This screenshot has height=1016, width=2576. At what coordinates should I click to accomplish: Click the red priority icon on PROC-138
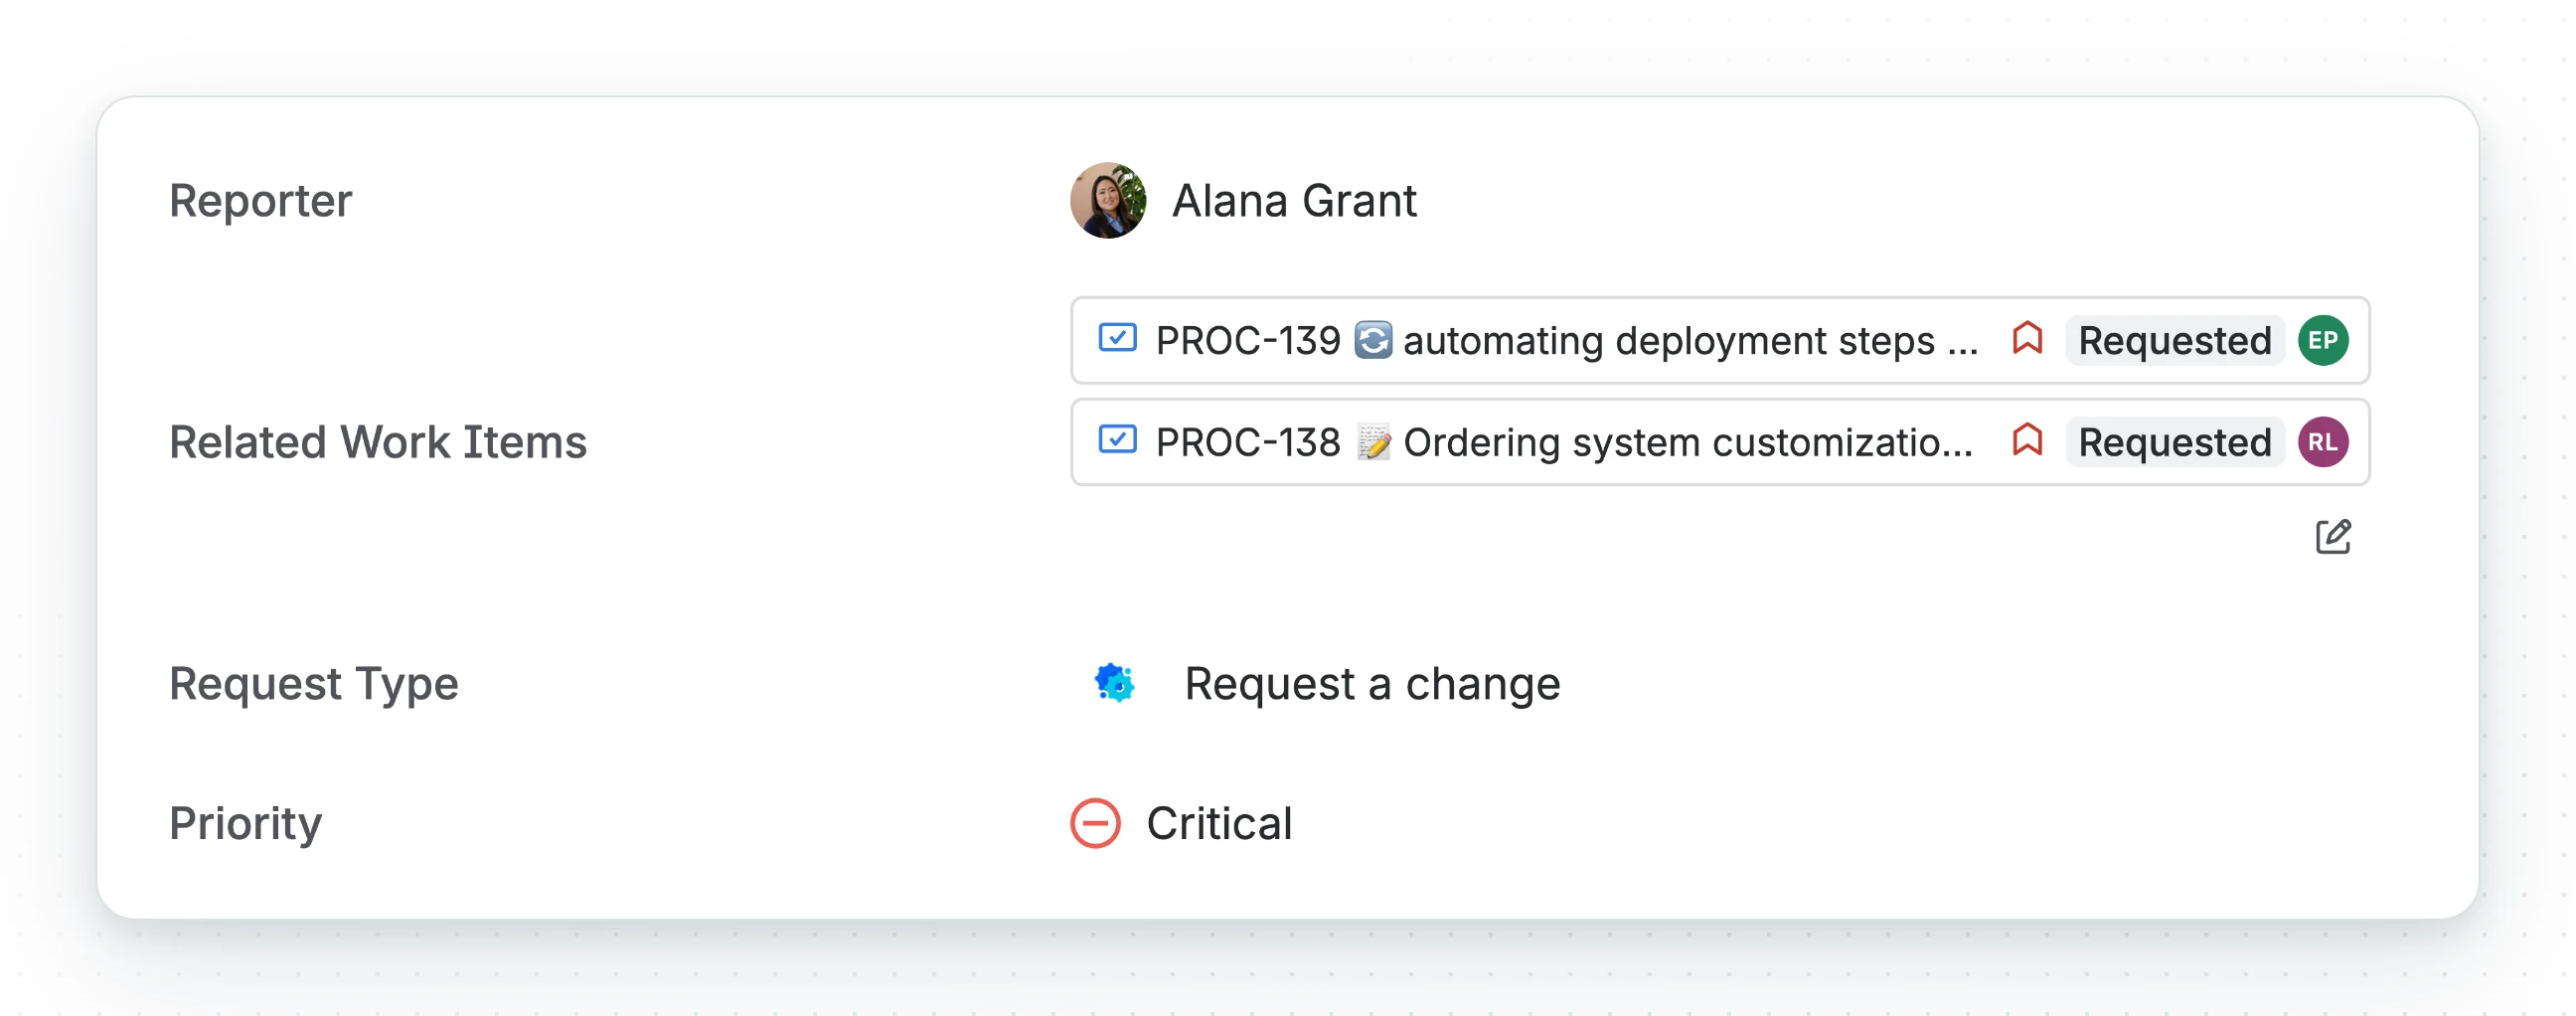click(2027, 440)
